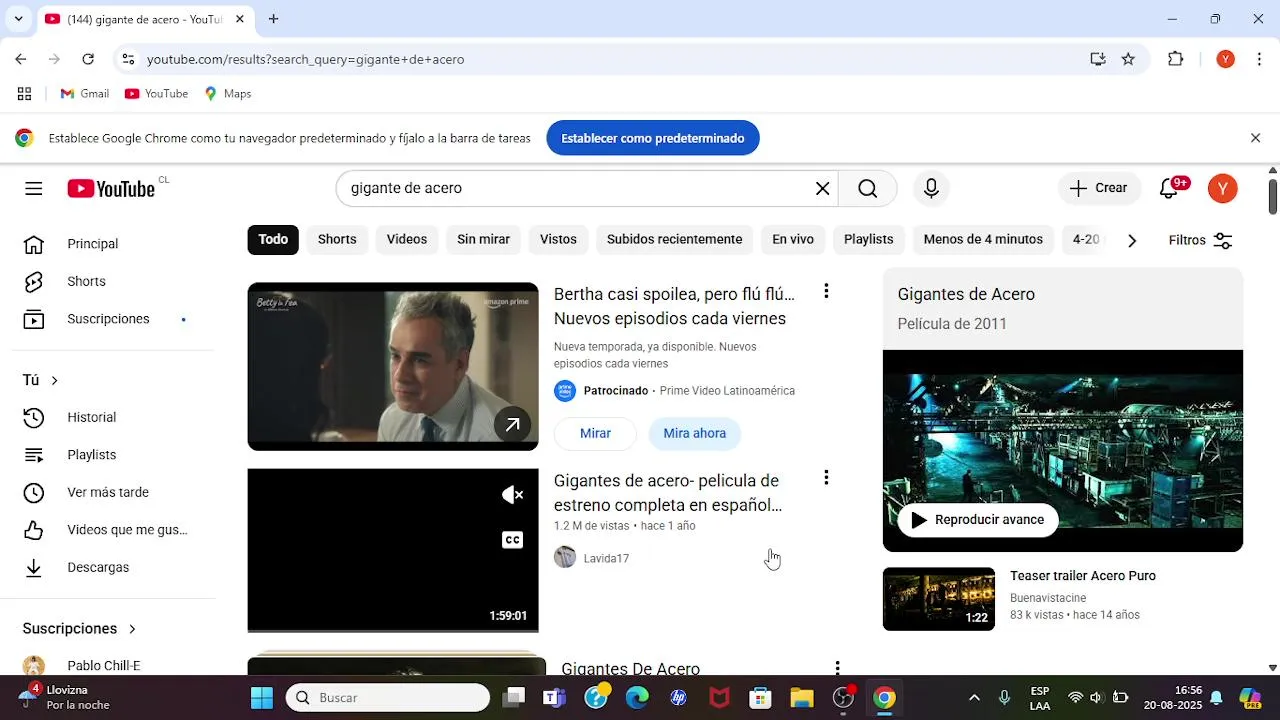Open account avatar menu in YouTube header
Viewport: 1280px width, 720px height.
[x=1223, y=189]
